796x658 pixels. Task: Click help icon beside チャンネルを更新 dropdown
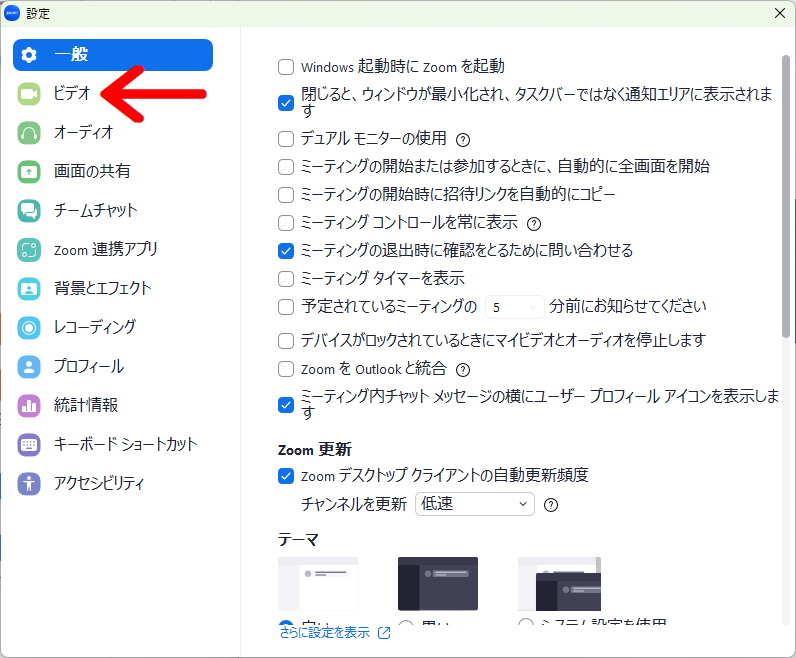[x=551, y=505]
